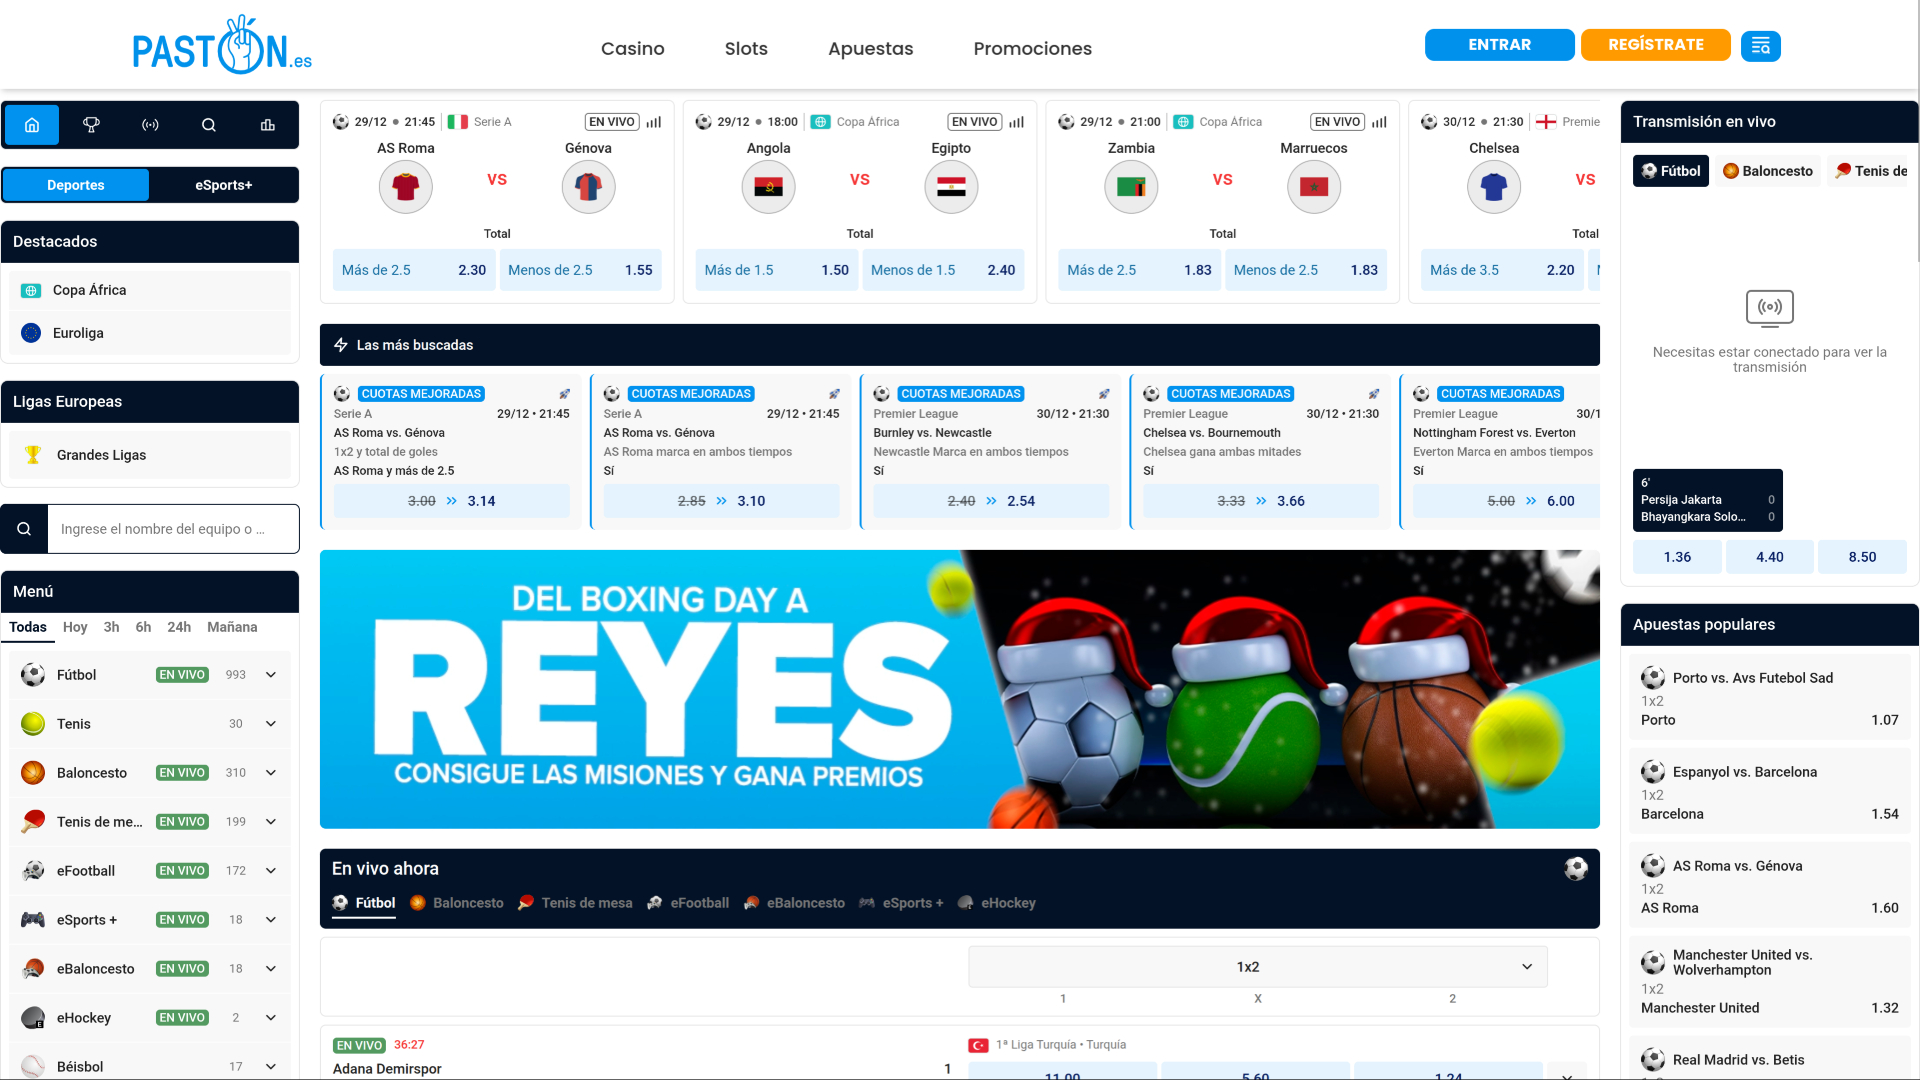This screenshot has height=1080, width=1920.
Task: Expand the Fútbol sport list
Action: [271, 675]
